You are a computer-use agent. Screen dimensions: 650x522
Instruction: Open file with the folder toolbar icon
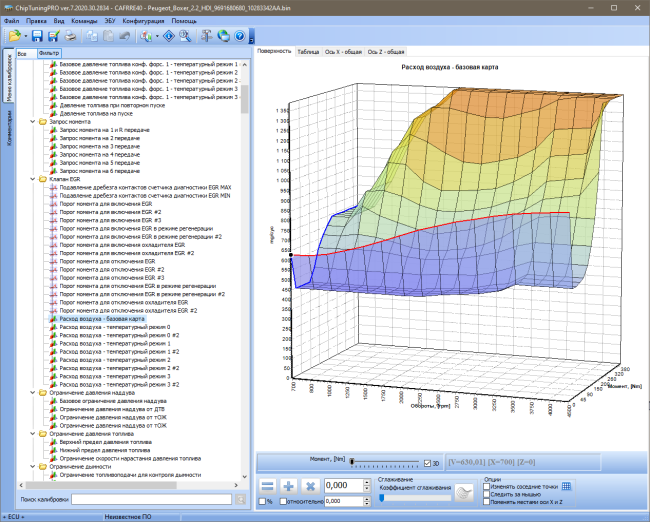(15, 36)
